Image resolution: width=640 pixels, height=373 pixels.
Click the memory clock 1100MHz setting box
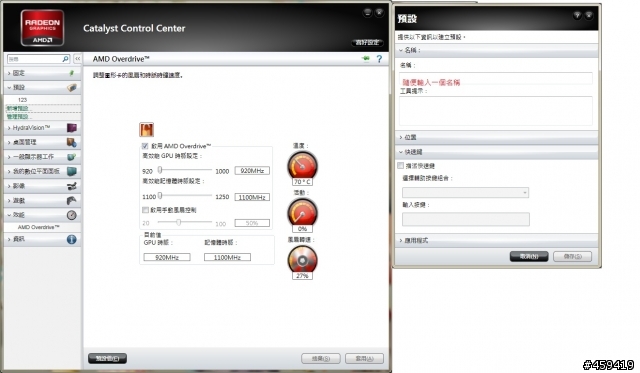pyautogui.click(x=252, y=197)
